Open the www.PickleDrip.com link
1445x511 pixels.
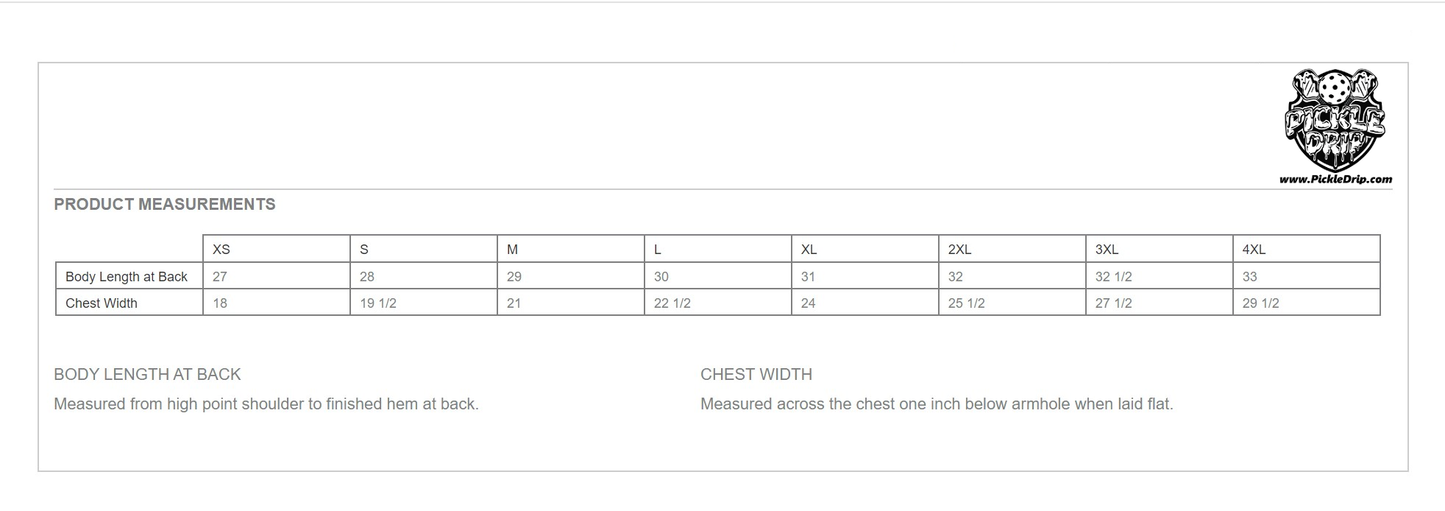(x=1335, y=180)
